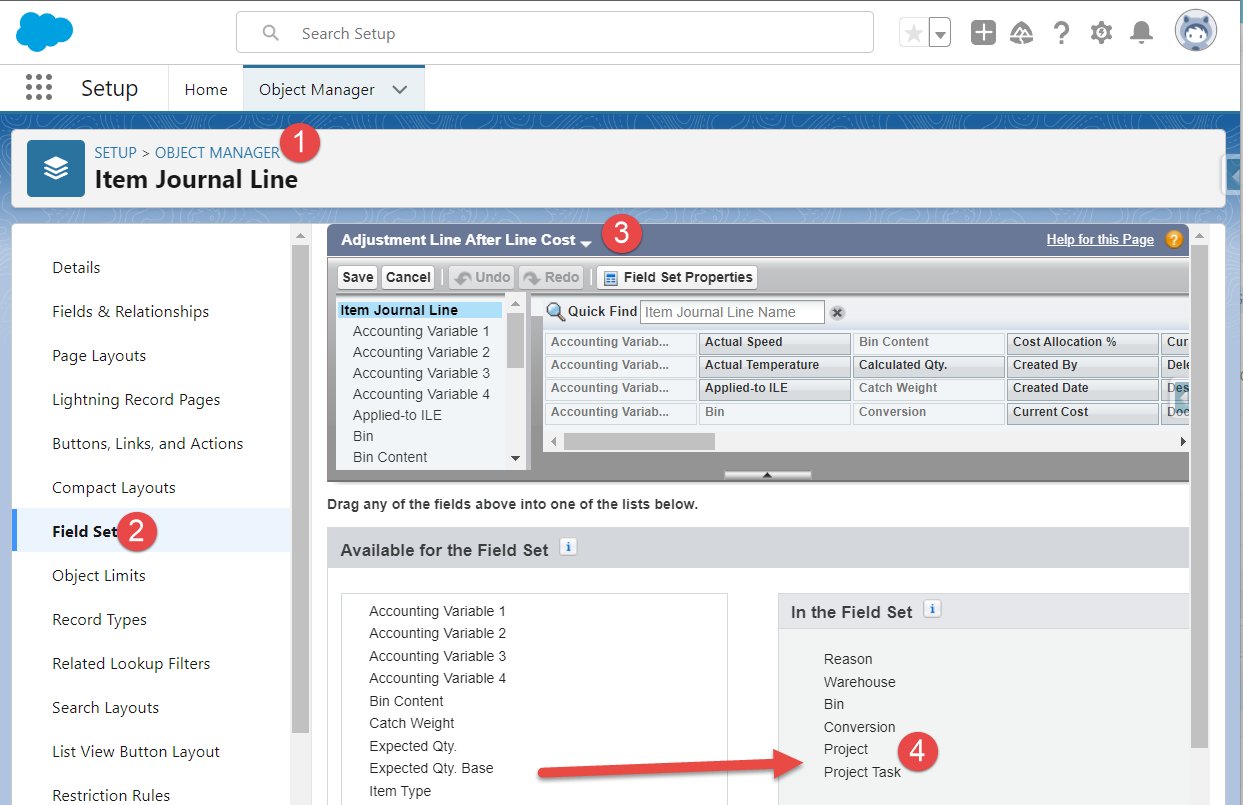Open Buttons, Links, and Actions
The image size is (1243, 805).
tap(148, 443)
